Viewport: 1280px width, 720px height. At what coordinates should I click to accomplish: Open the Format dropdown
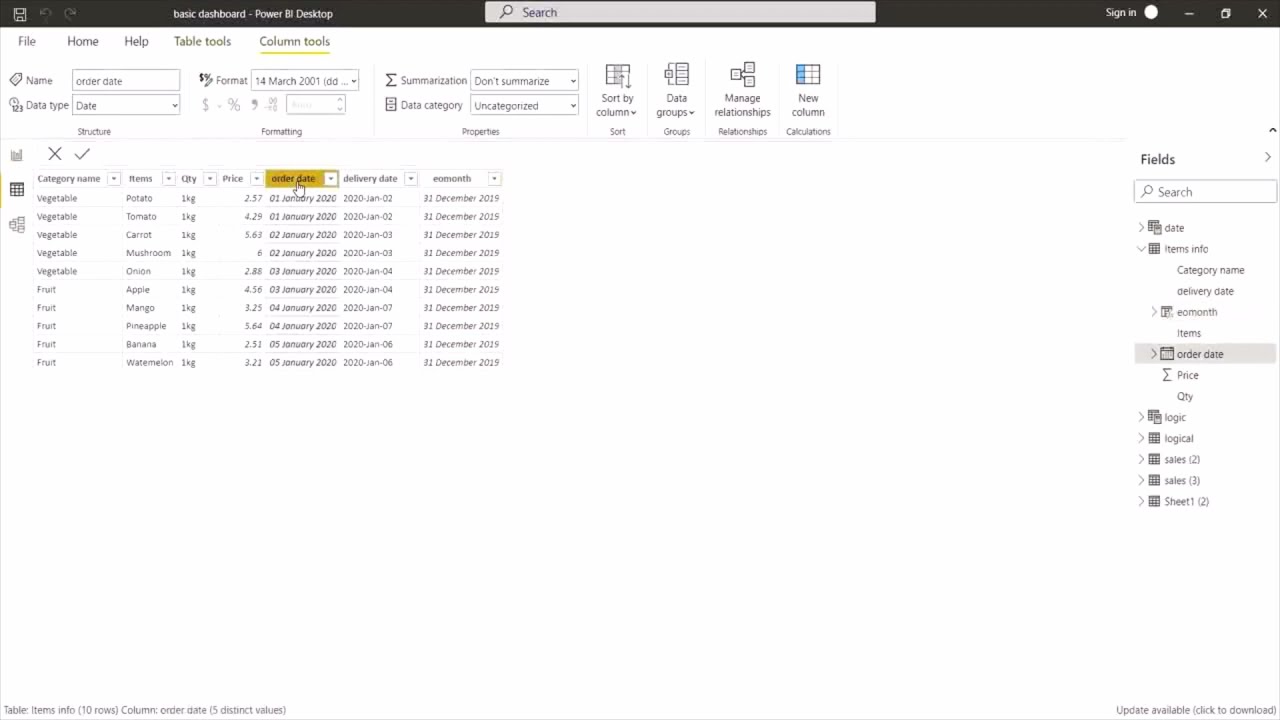(x=305, y=81)
